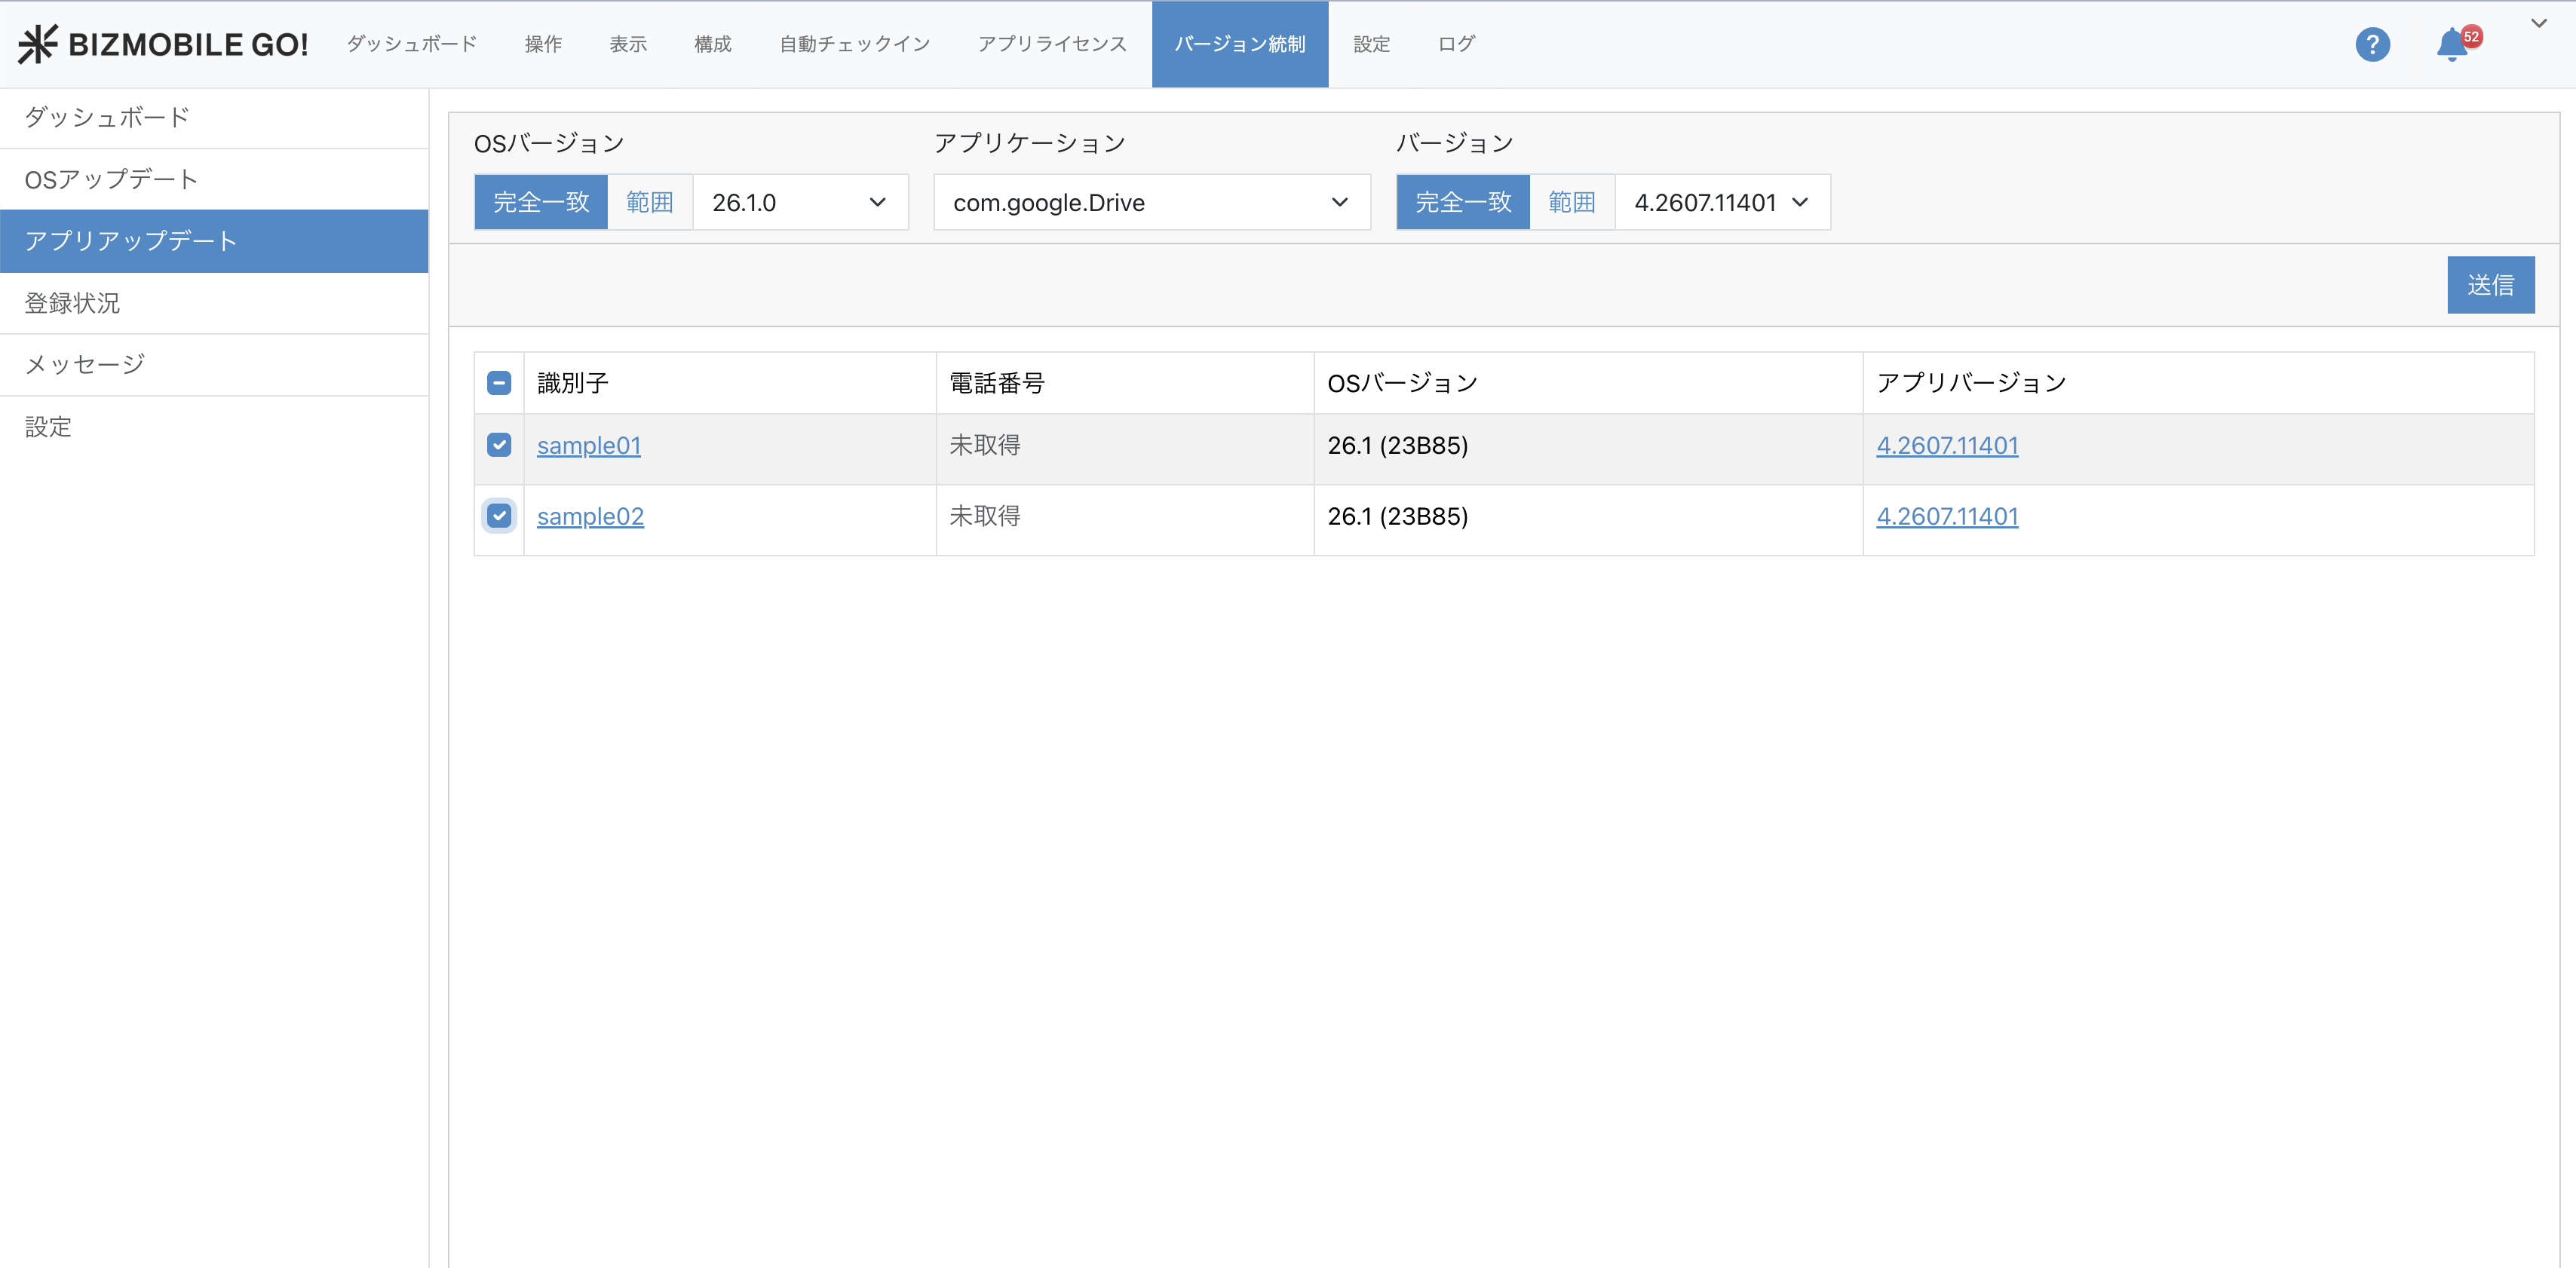Click the 送信 button
2576x1268 pixels.
[2489, 285]
